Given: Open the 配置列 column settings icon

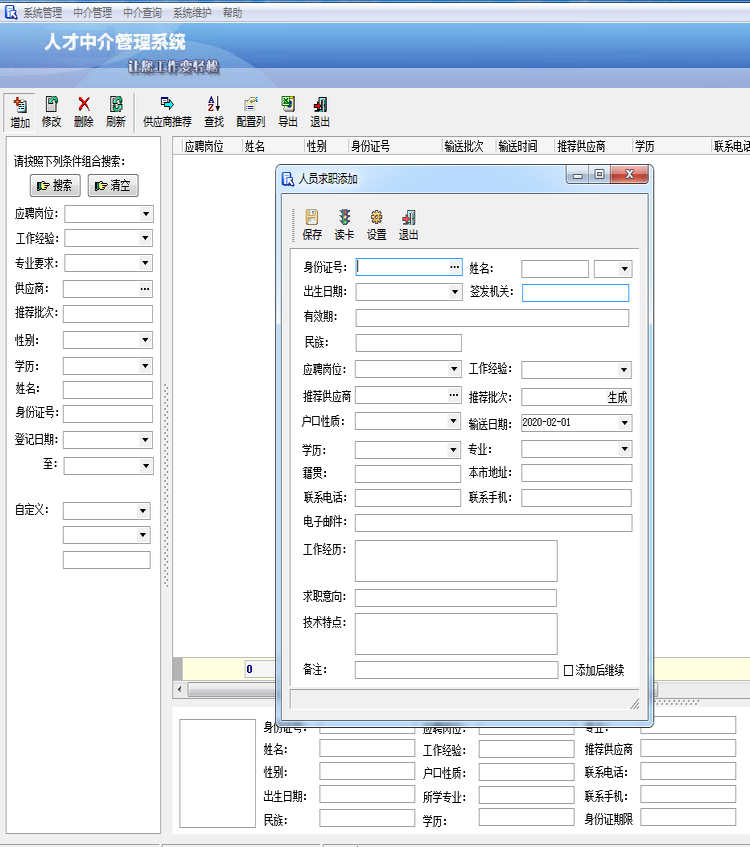Looking at the screenshot, I should 251,112.
